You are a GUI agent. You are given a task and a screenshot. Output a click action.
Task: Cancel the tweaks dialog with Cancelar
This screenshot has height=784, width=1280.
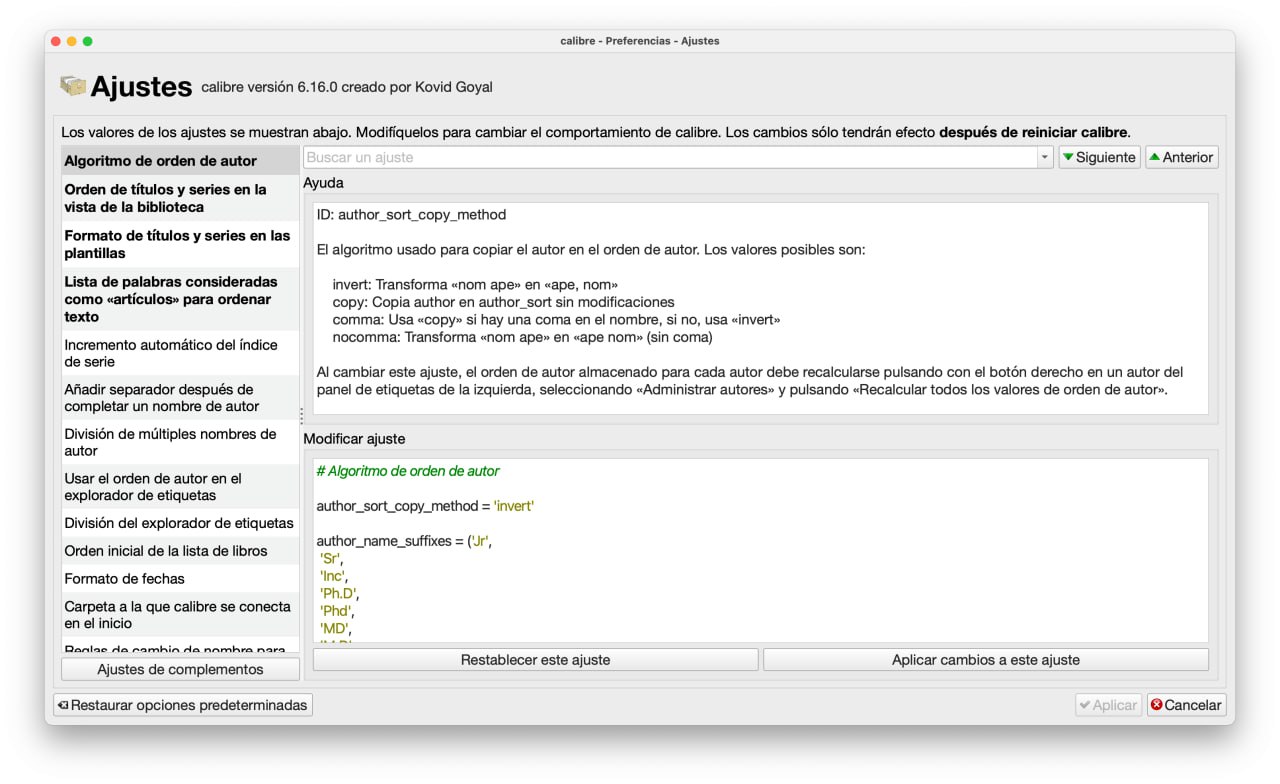[x=1186, y=705]
